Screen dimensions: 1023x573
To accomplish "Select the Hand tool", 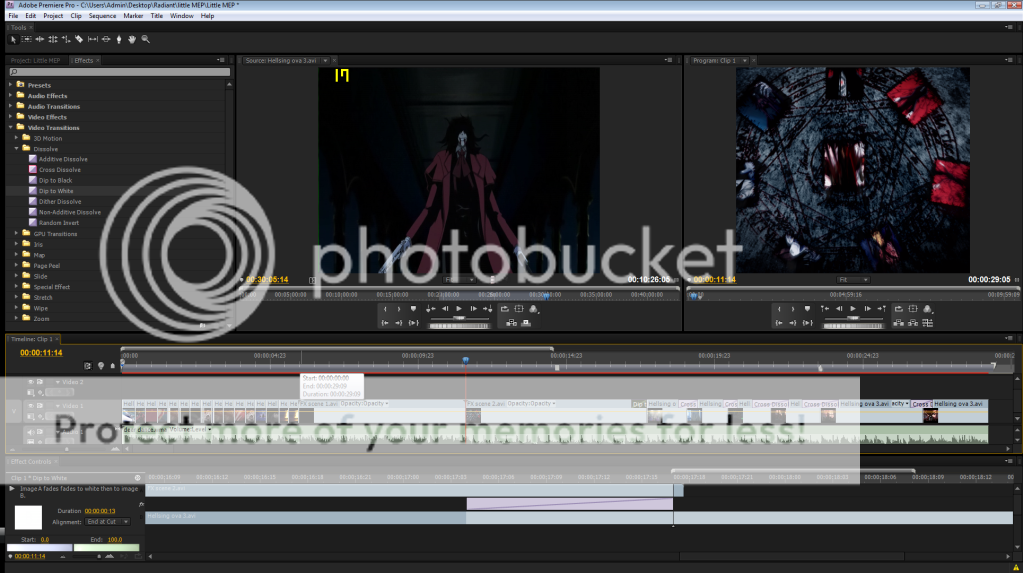I will (132, 40).
